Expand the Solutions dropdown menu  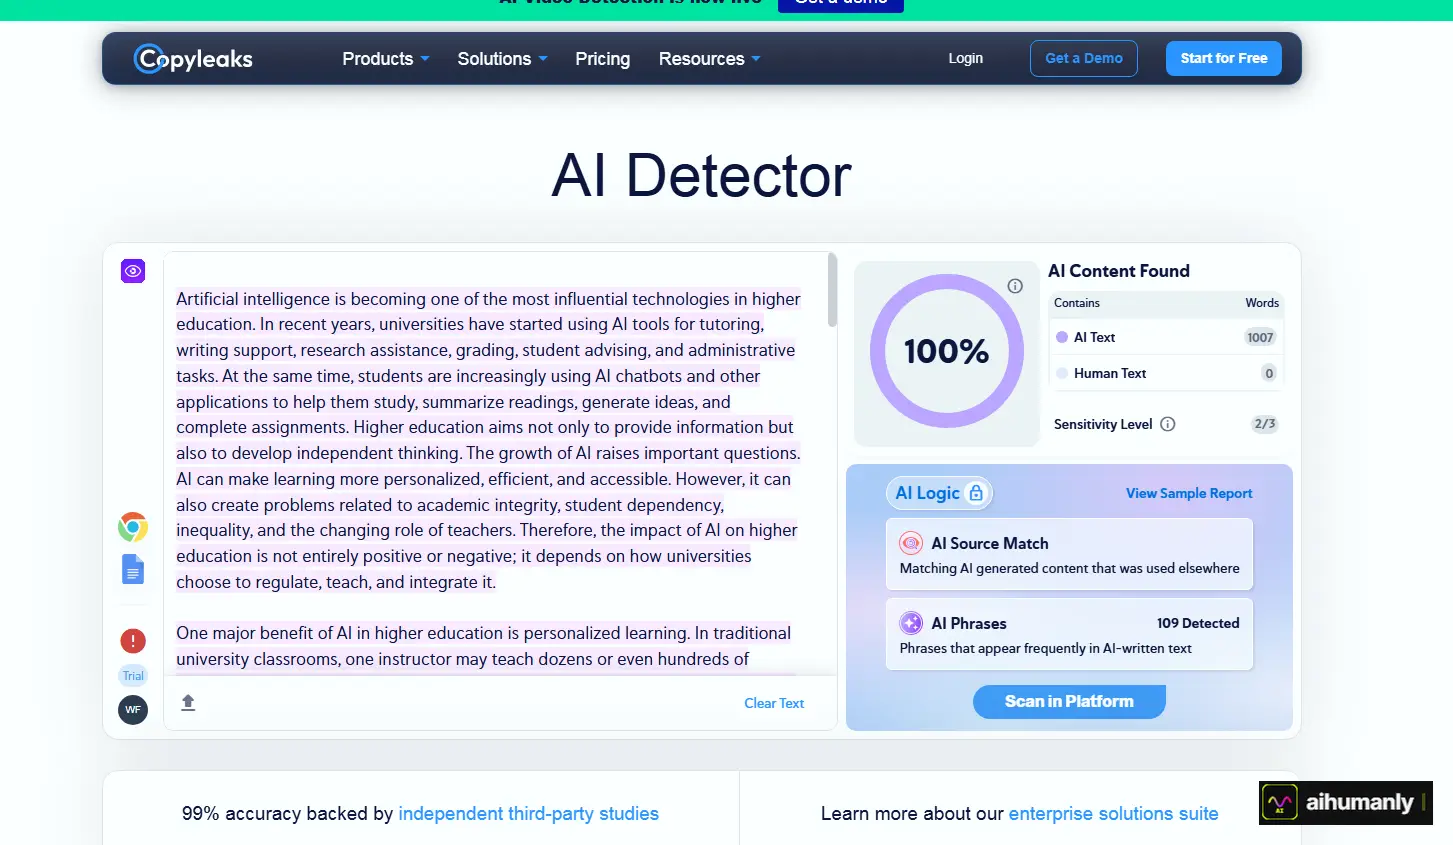503,59
